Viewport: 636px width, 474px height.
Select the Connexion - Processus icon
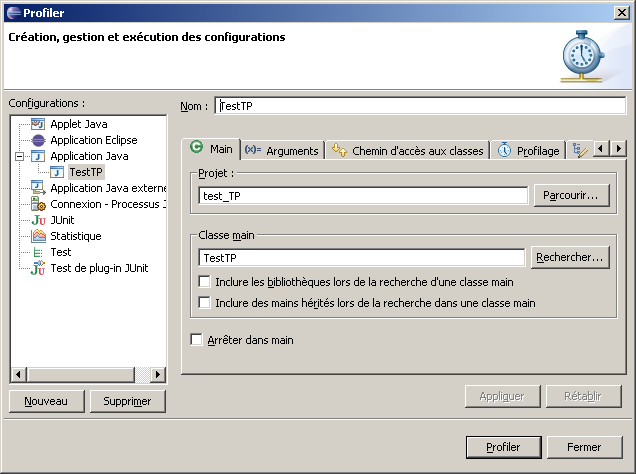click(x=38, y=204)
